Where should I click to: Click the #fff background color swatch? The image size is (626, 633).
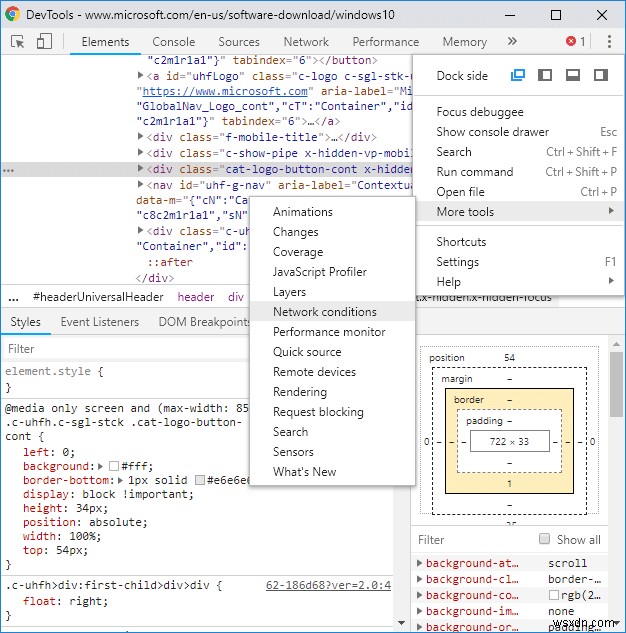114,467
